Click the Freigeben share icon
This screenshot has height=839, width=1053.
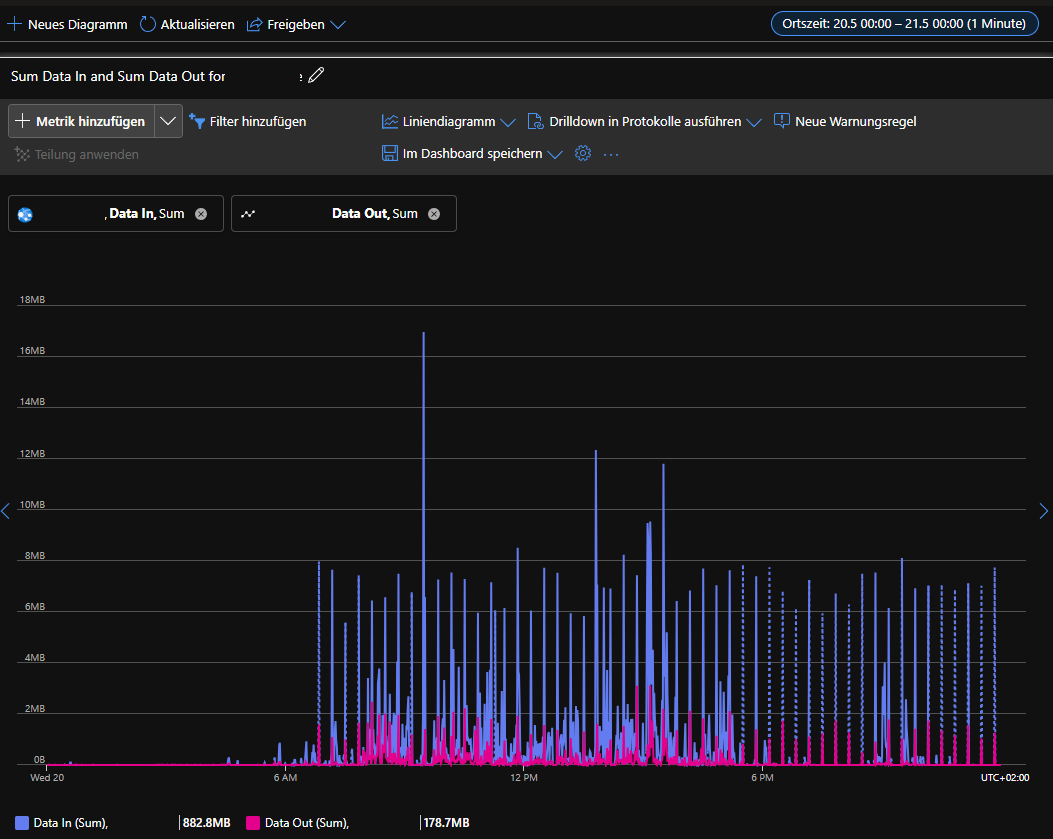(255, 25)
